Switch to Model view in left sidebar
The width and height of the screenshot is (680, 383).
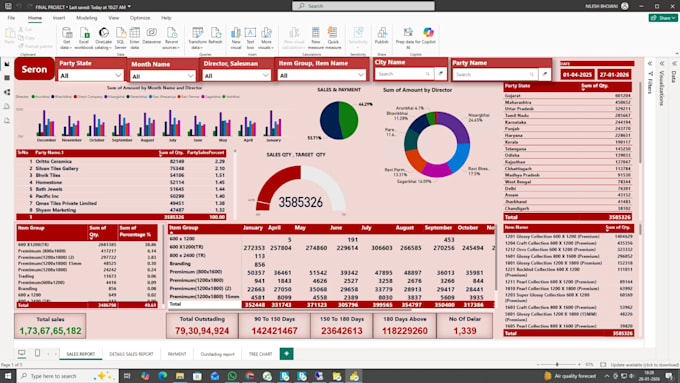coord(7,92)
